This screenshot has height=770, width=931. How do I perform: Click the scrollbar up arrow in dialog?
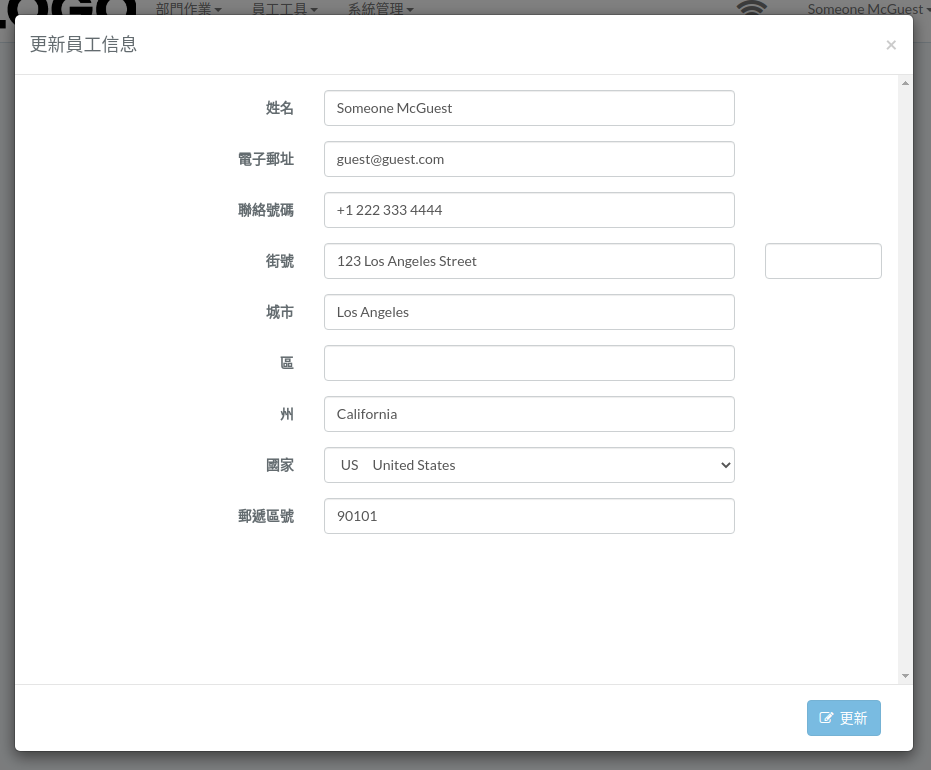905,84
